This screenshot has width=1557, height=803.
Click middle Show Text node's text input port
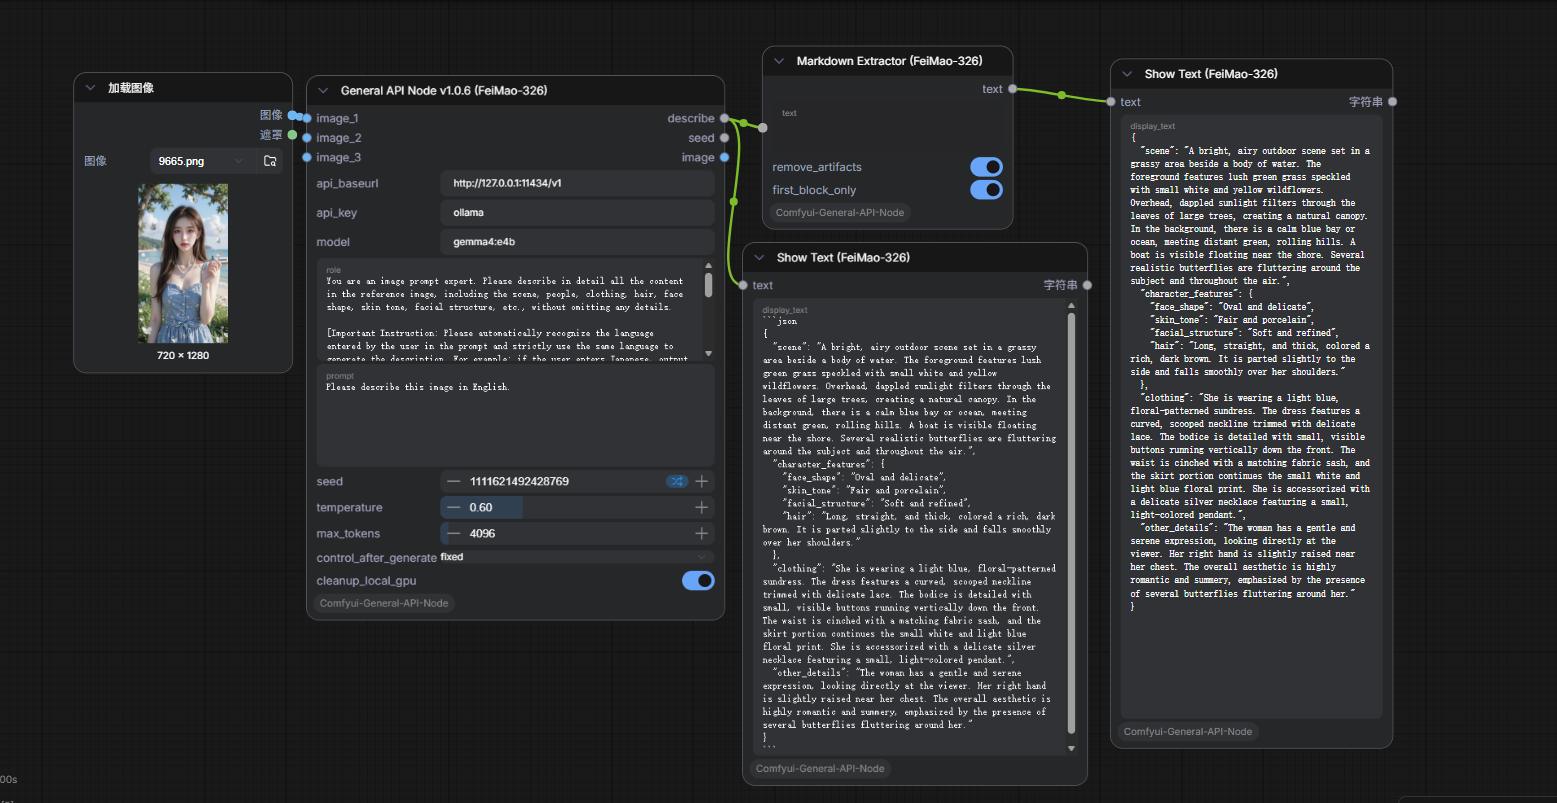pos(743,285)
